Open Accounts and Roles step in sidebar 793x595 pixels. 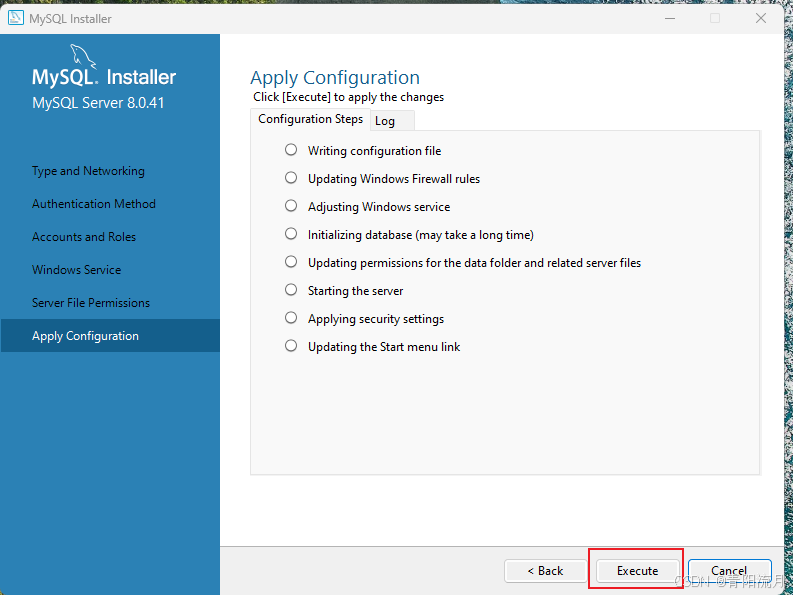click(84, 237)
